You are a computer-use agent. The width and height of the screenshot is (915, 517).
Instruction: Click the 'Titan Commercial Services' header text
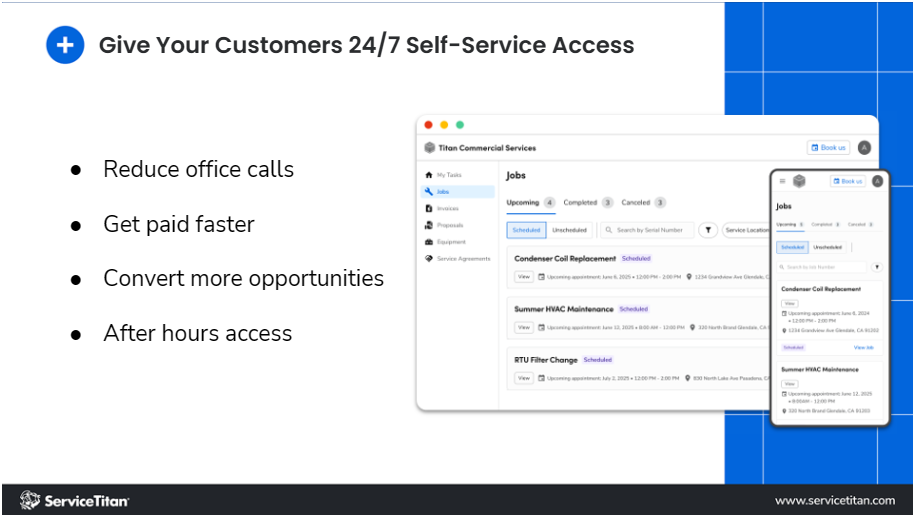[487, 148]
